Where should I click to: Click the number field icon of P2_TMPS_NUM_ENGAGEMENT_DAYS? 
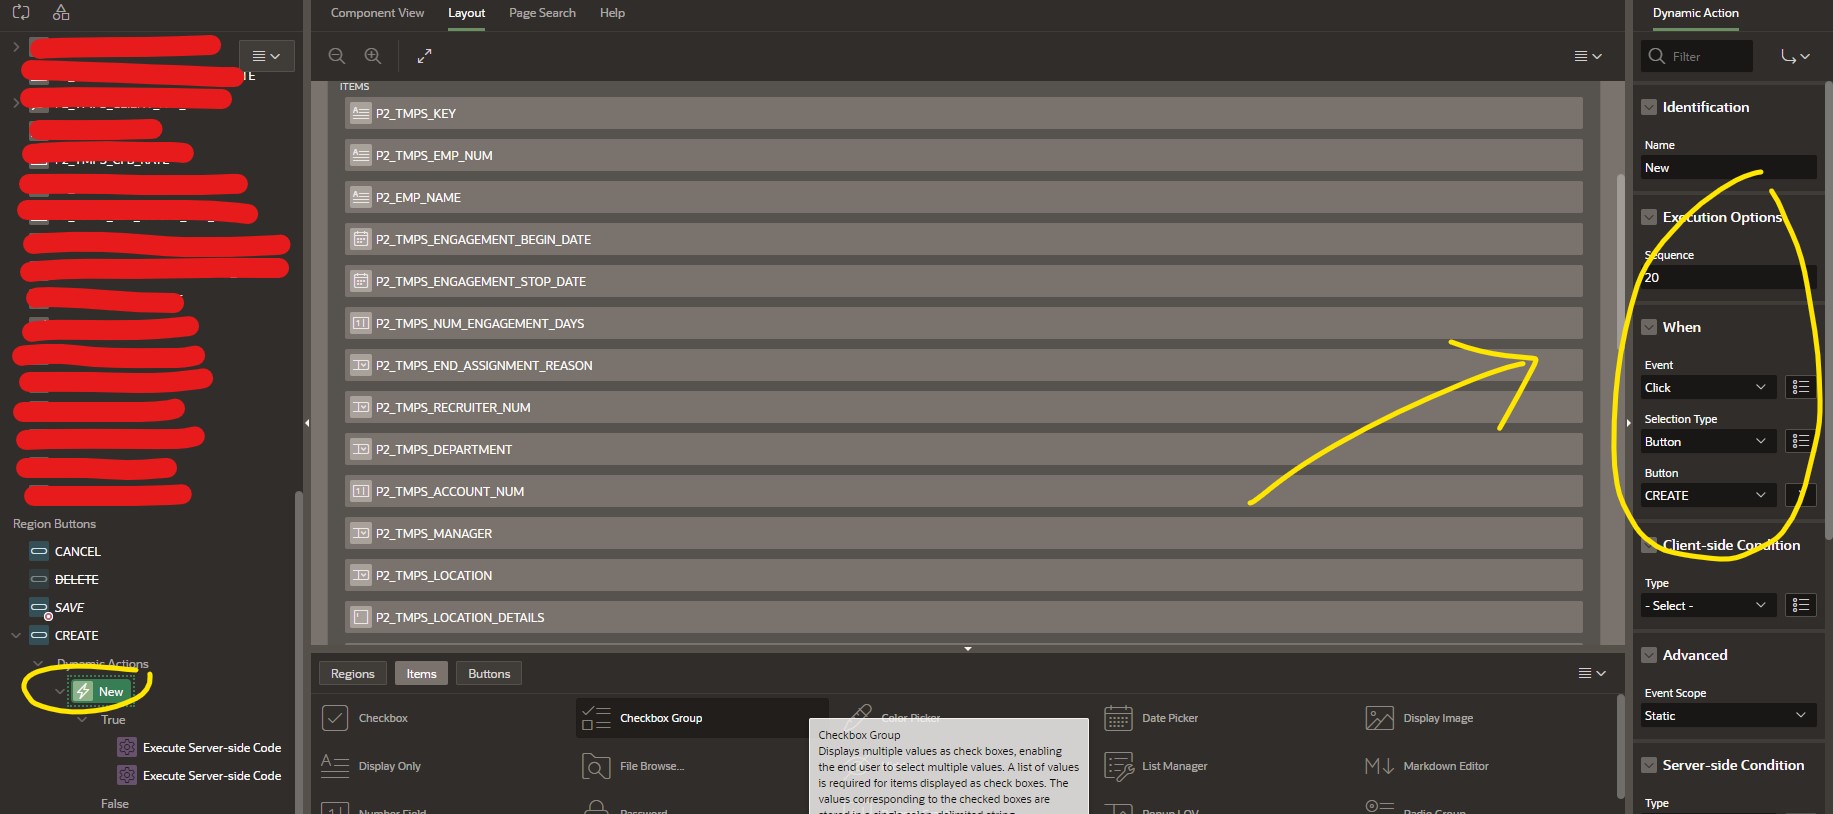(361, 323)
